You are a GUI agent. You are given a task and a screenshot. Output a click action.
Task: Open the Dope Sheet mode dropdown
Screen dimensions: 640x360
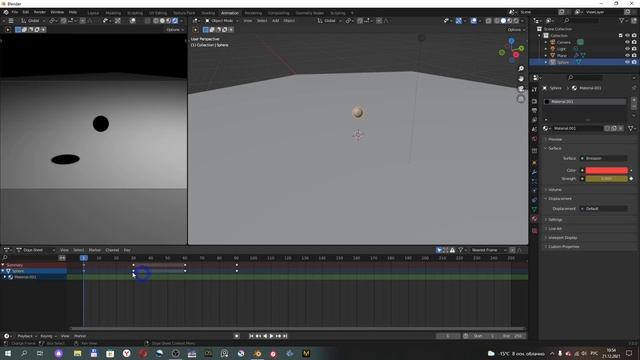pyautogui.click(x=36, y=250)
